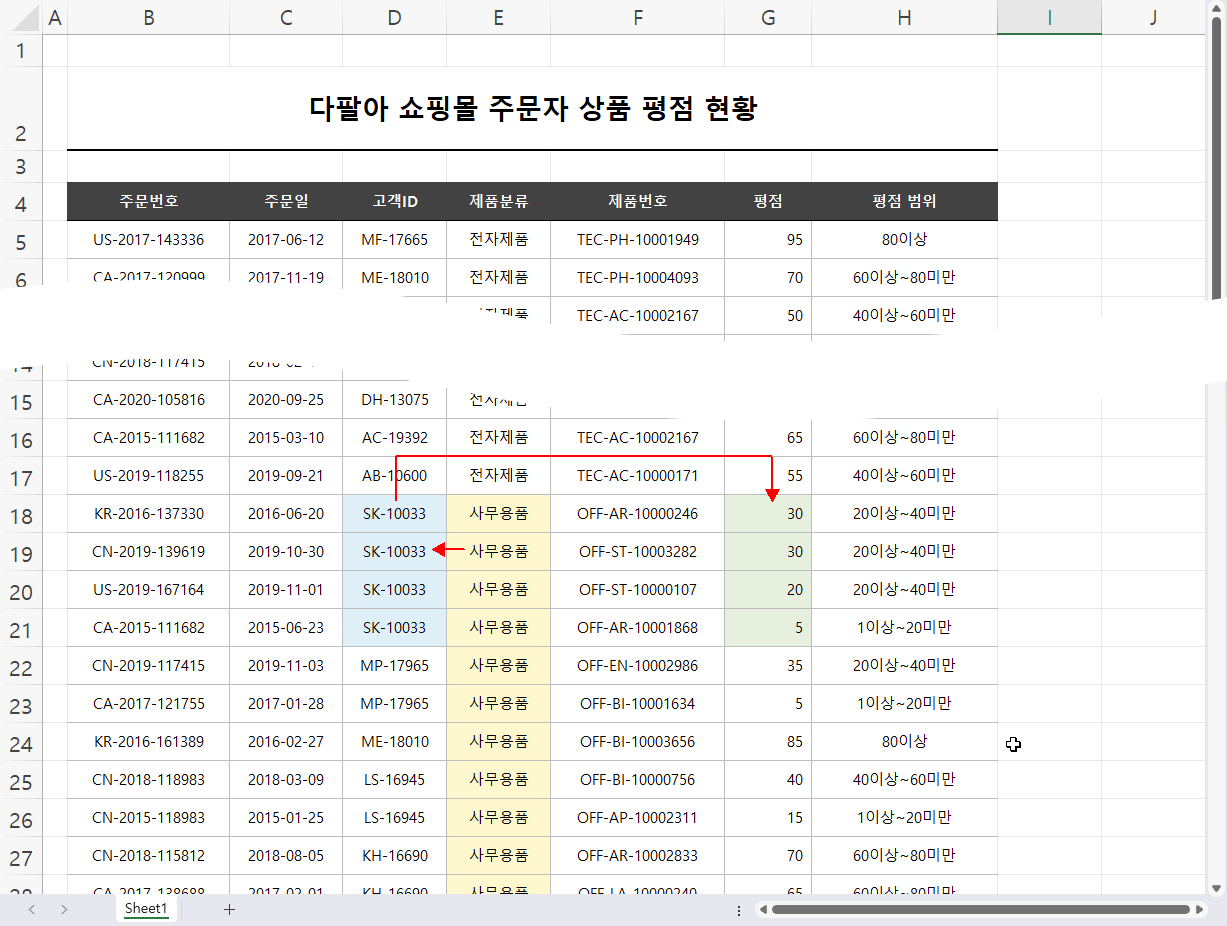Image resolution: width=1227 pixels, height=926 pixels.
Task: Select '80이상' in the OFF-BI-10003656 row
Action: click(904, 742)
